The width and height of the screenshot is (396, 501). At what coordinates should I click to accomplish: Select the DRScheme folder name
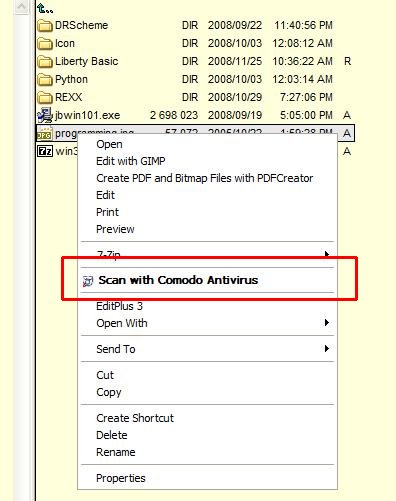pos(81,25)
